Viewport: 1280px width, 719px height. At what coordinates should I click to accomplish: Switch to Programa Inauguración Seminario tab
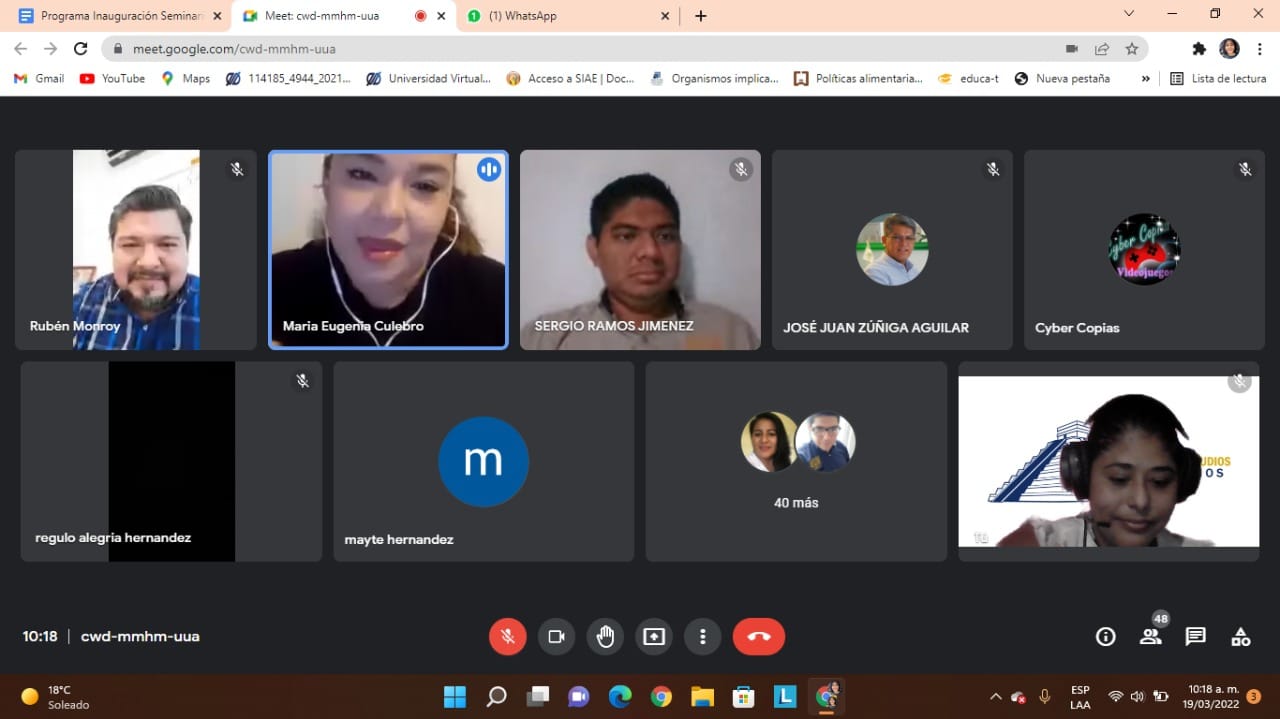click(120, 16)
